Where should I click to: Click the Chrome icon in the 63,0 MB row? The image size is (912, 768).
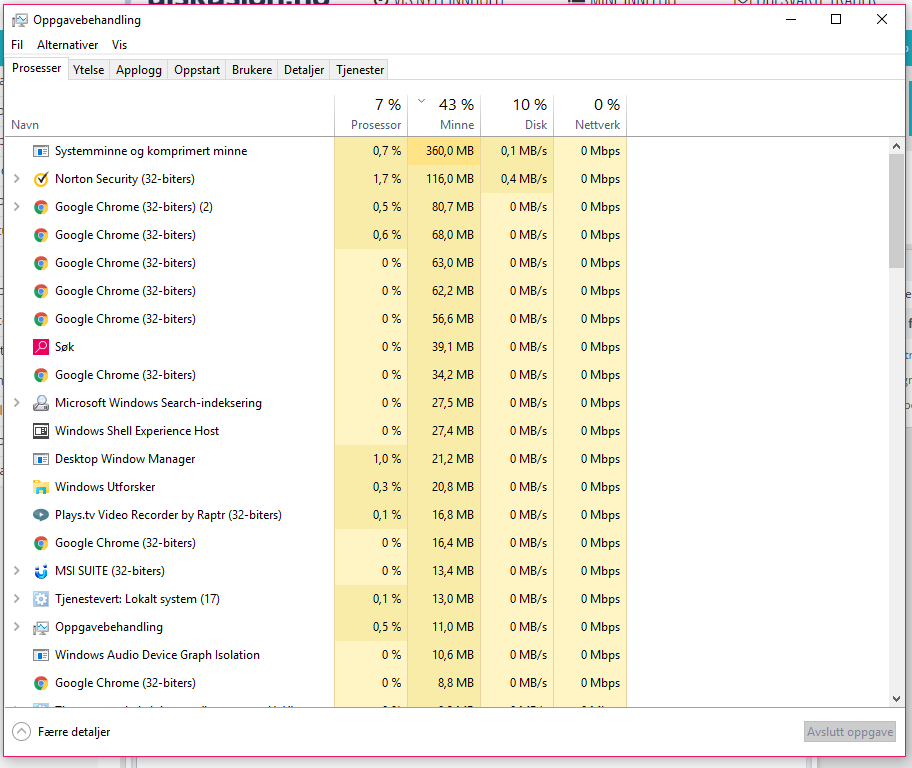(41, 263)
